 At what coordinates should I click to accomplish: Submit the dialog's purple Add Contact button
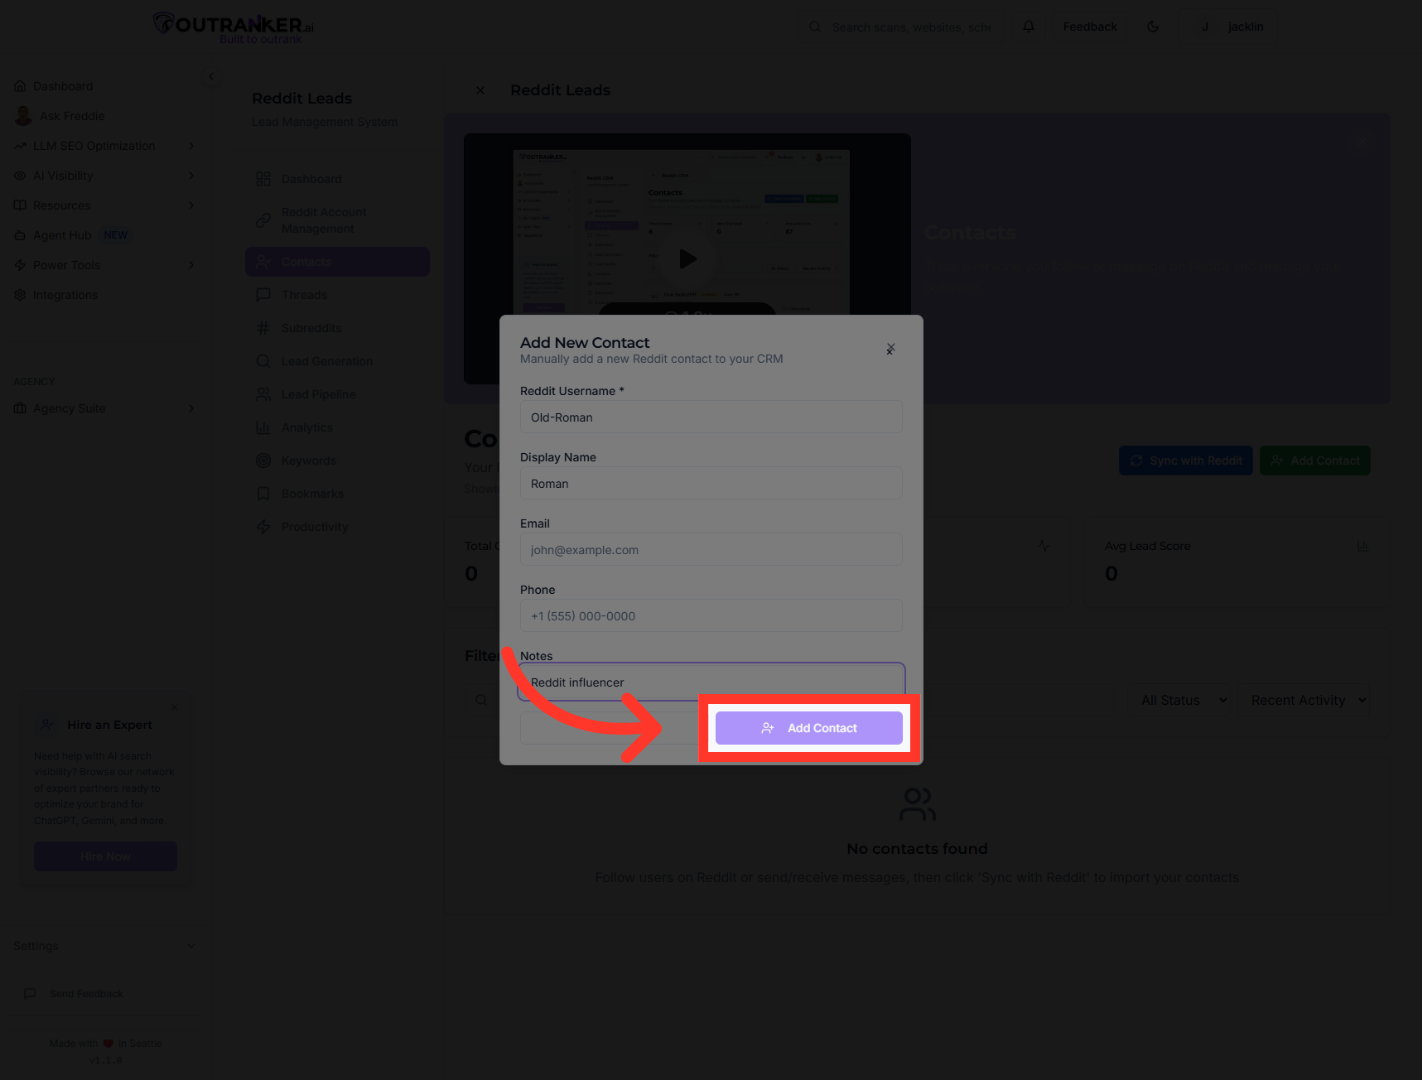(809, 728)
